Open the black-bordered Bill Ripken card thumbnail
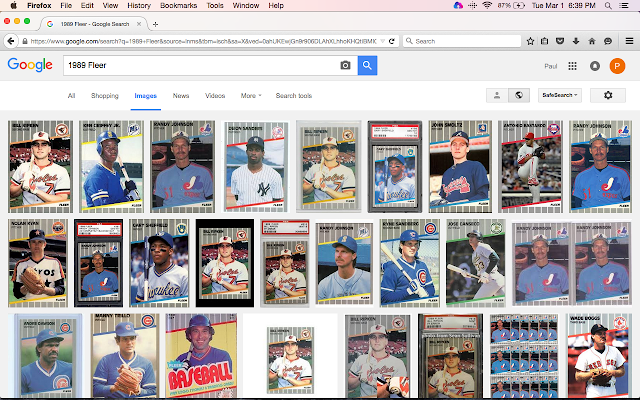Image resolution: width=640 pixels, height=400 pixels. [224, 263]
